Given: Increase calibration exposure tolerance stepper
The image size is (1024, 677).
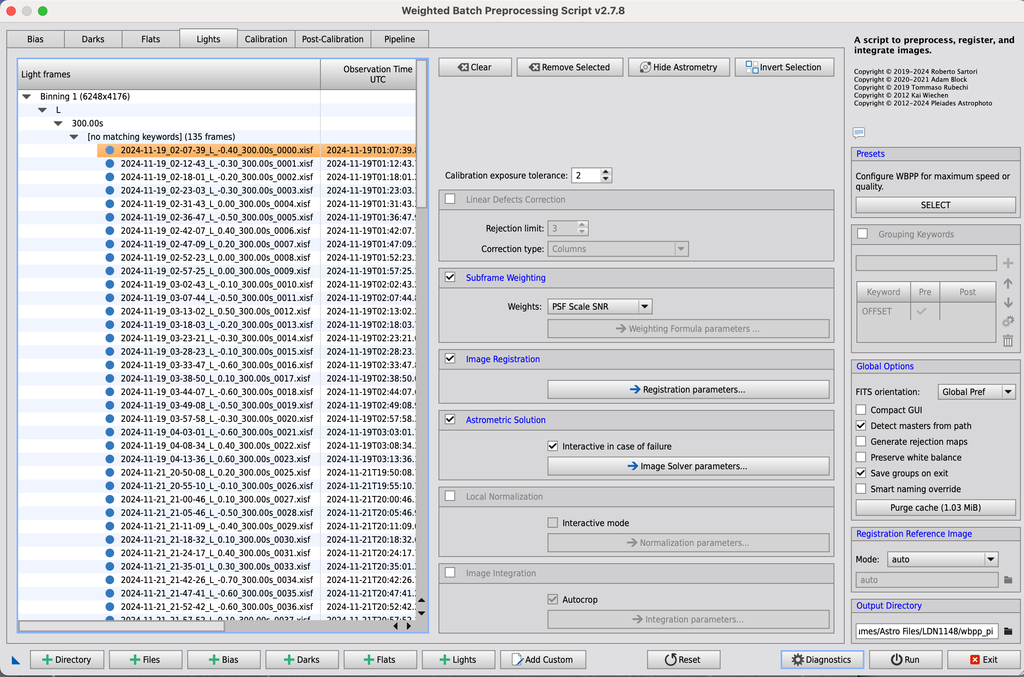Looking at the screenshot, I should pyautogui.click(x=605, y=172).
